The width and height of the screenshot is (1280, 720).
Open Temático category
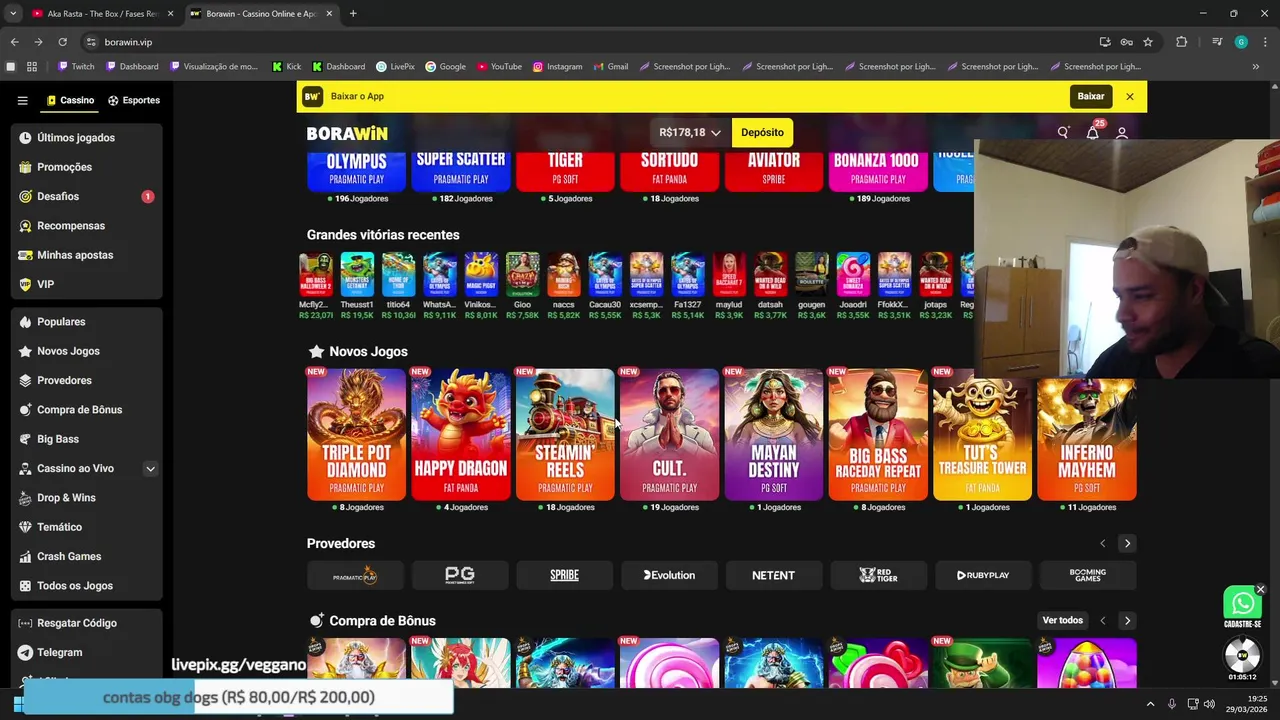pyautogui.click(x=86, y=527)
